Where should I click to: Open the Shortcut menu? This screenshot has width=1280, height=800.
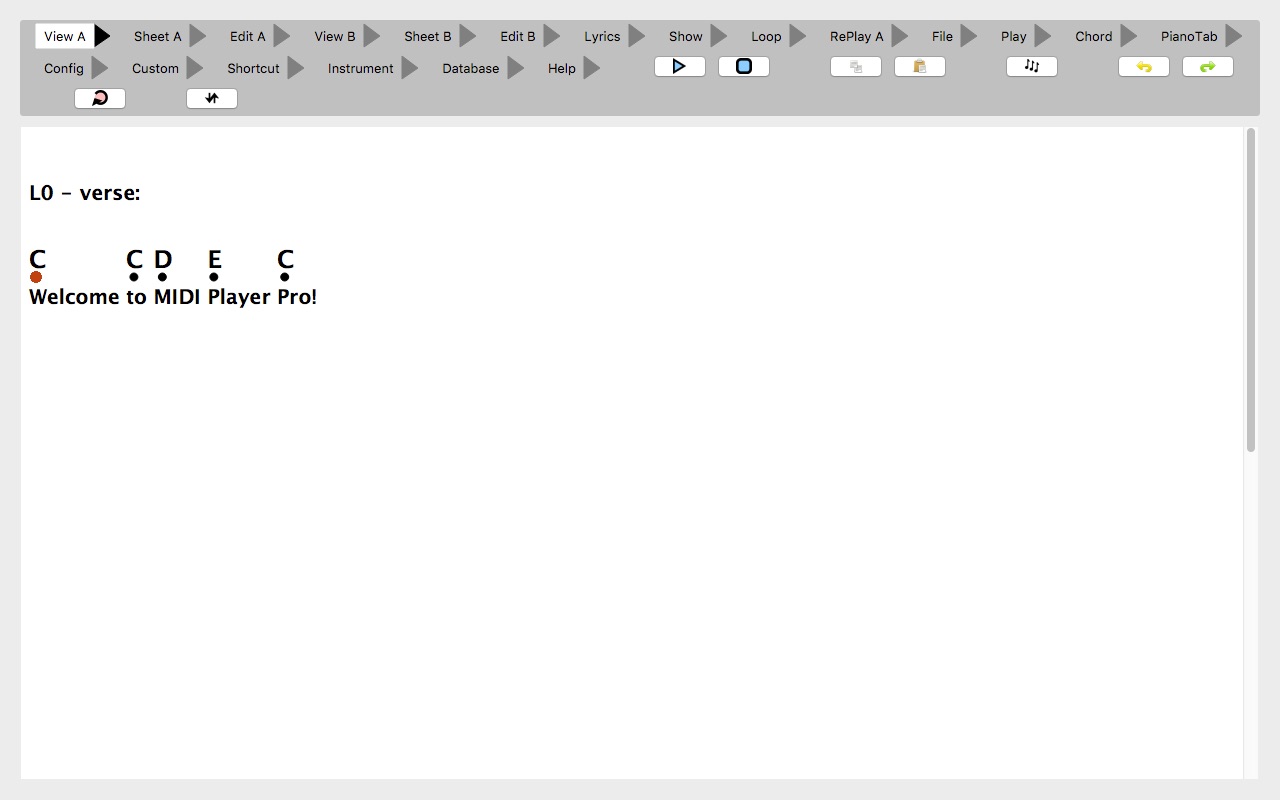[x=253, y=68]
